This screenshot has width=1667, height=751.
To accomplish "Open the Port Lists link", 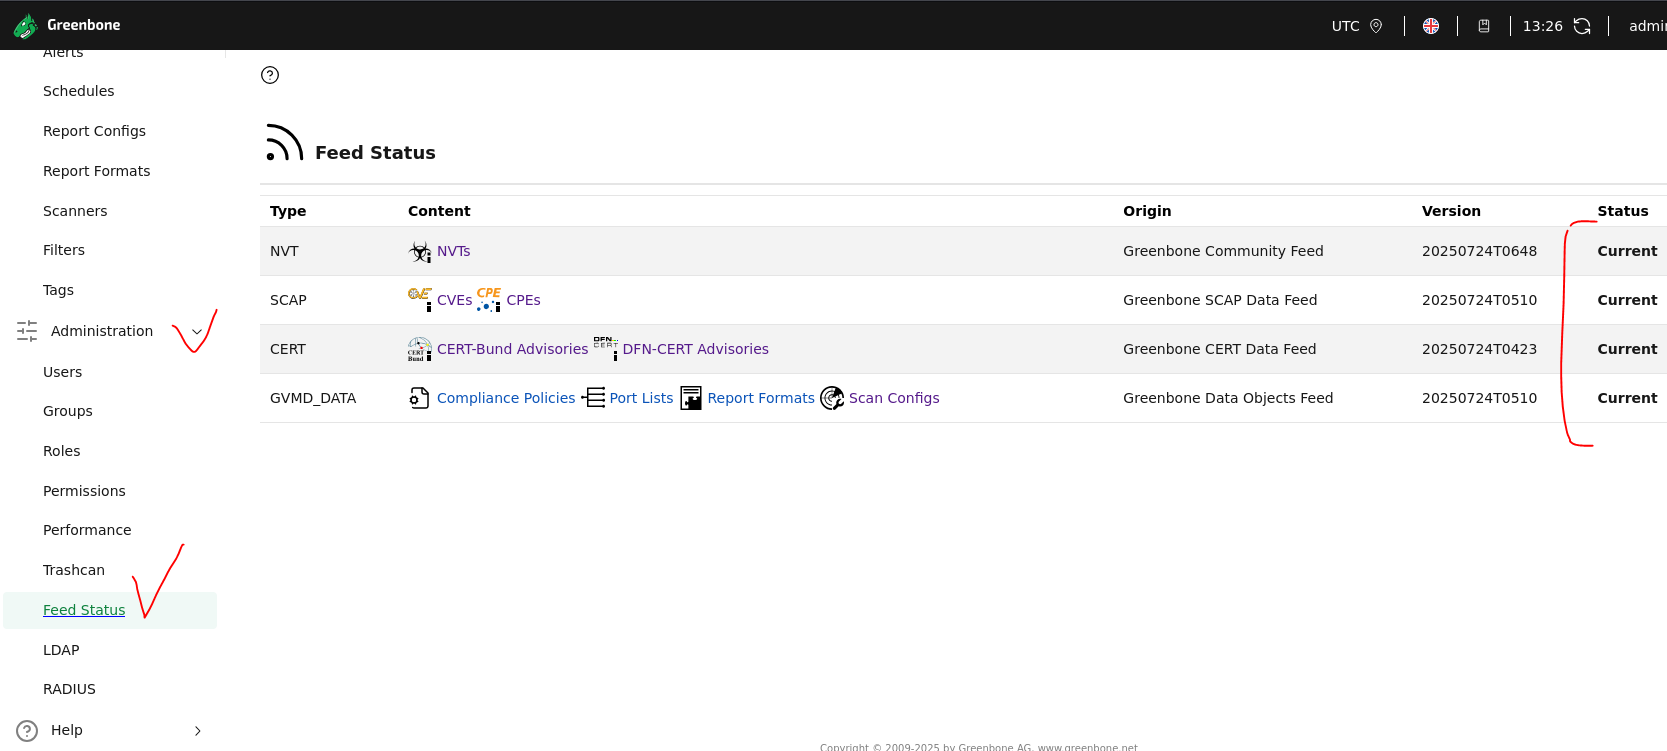I will point(641,398).
